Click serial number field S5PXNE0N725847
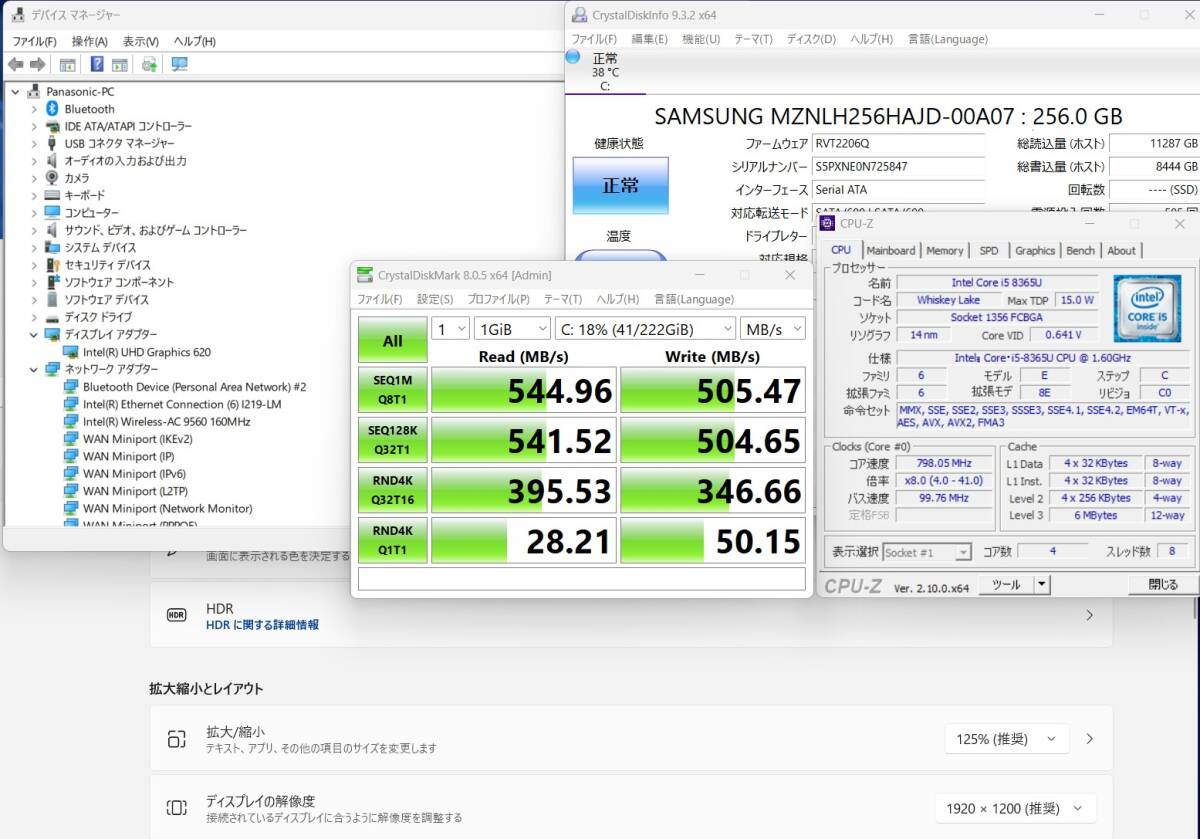 tap(897, 166)
